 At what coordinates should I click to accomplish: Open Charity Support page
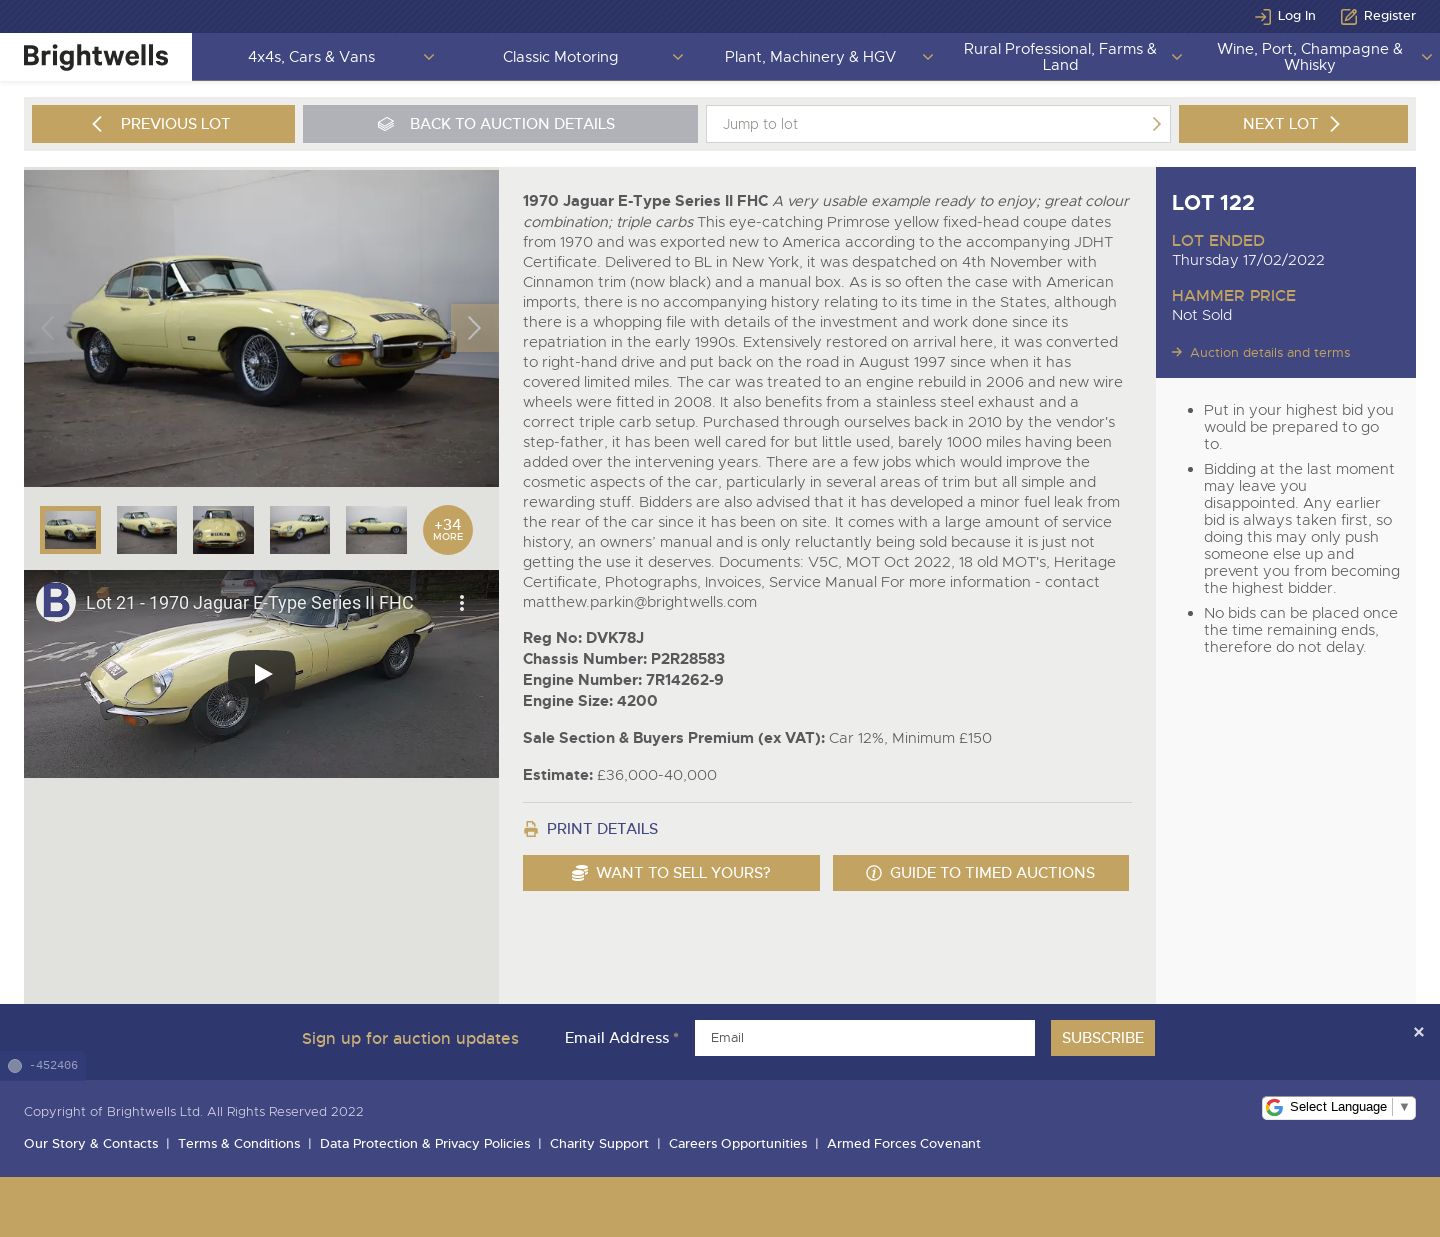point(599,1144)
